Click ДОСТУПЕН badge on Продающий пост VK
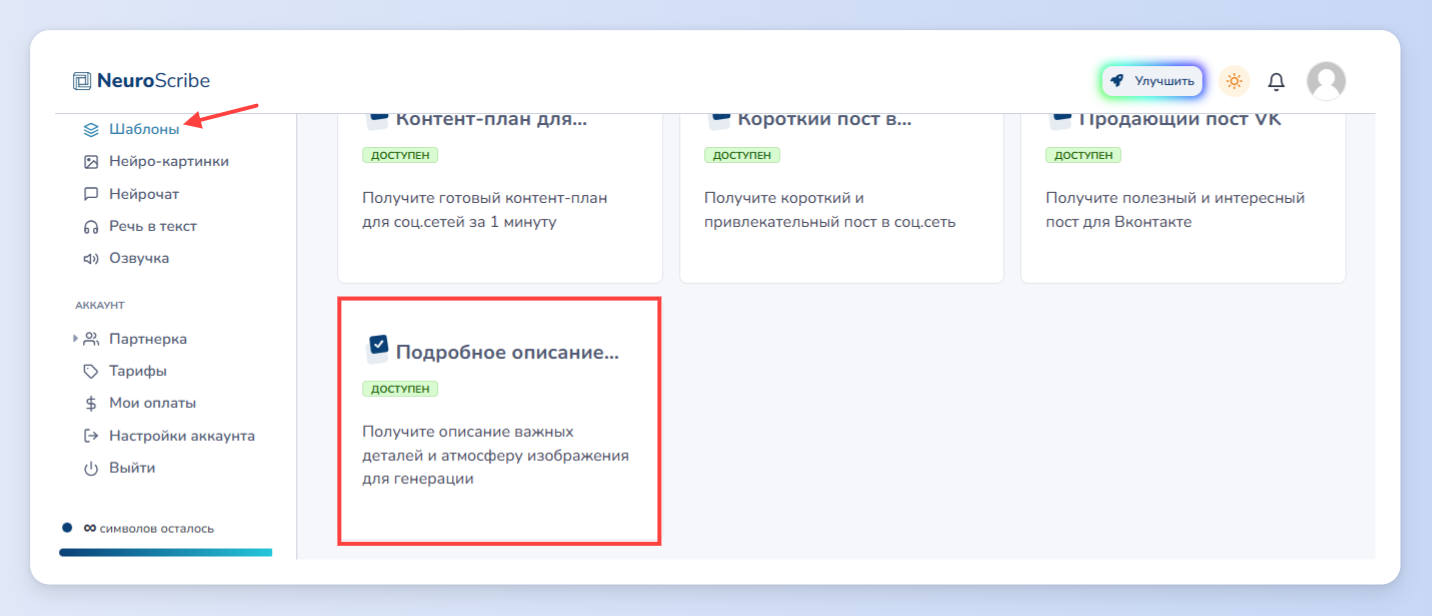Image resolution: width=1432 pixels, height=616 pixels. point(1083,155)
